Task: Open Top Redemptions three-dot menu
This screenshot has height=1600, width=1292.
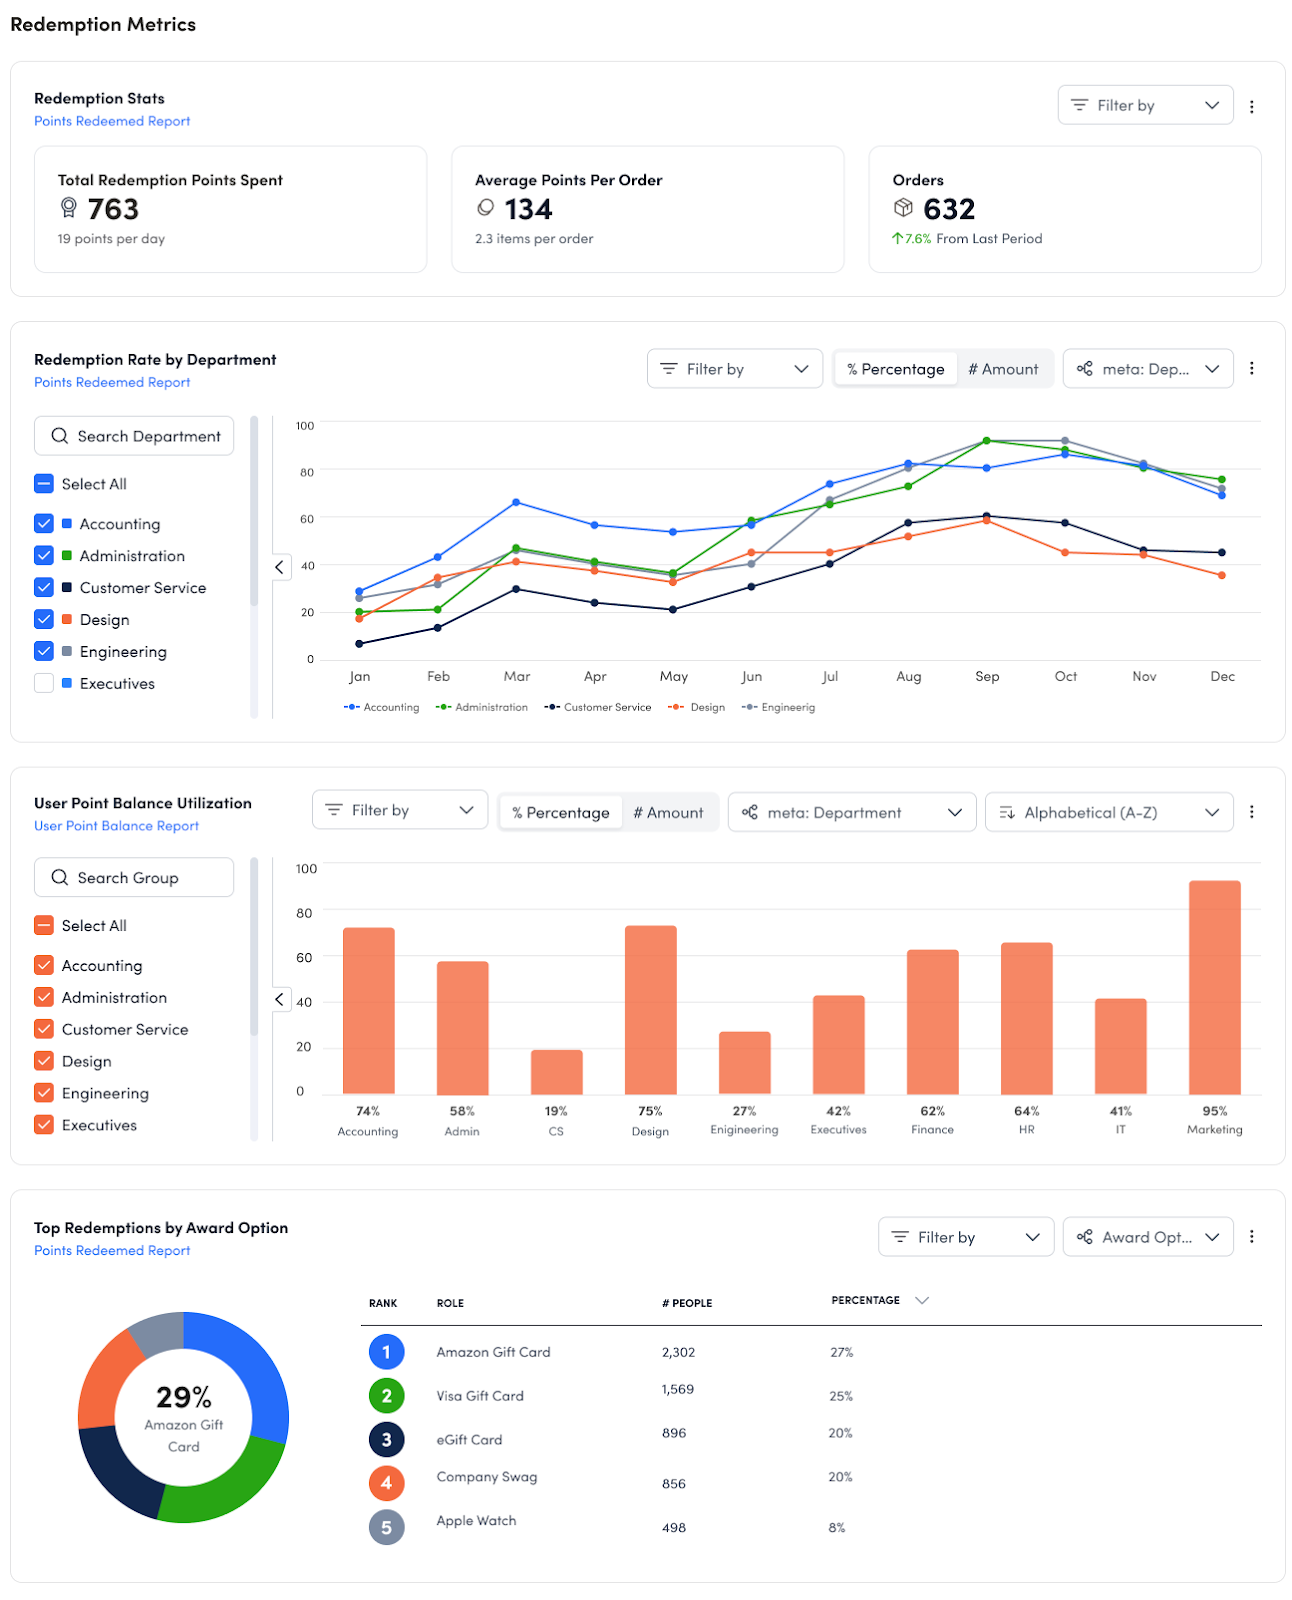Action: click(1251, 1237)
